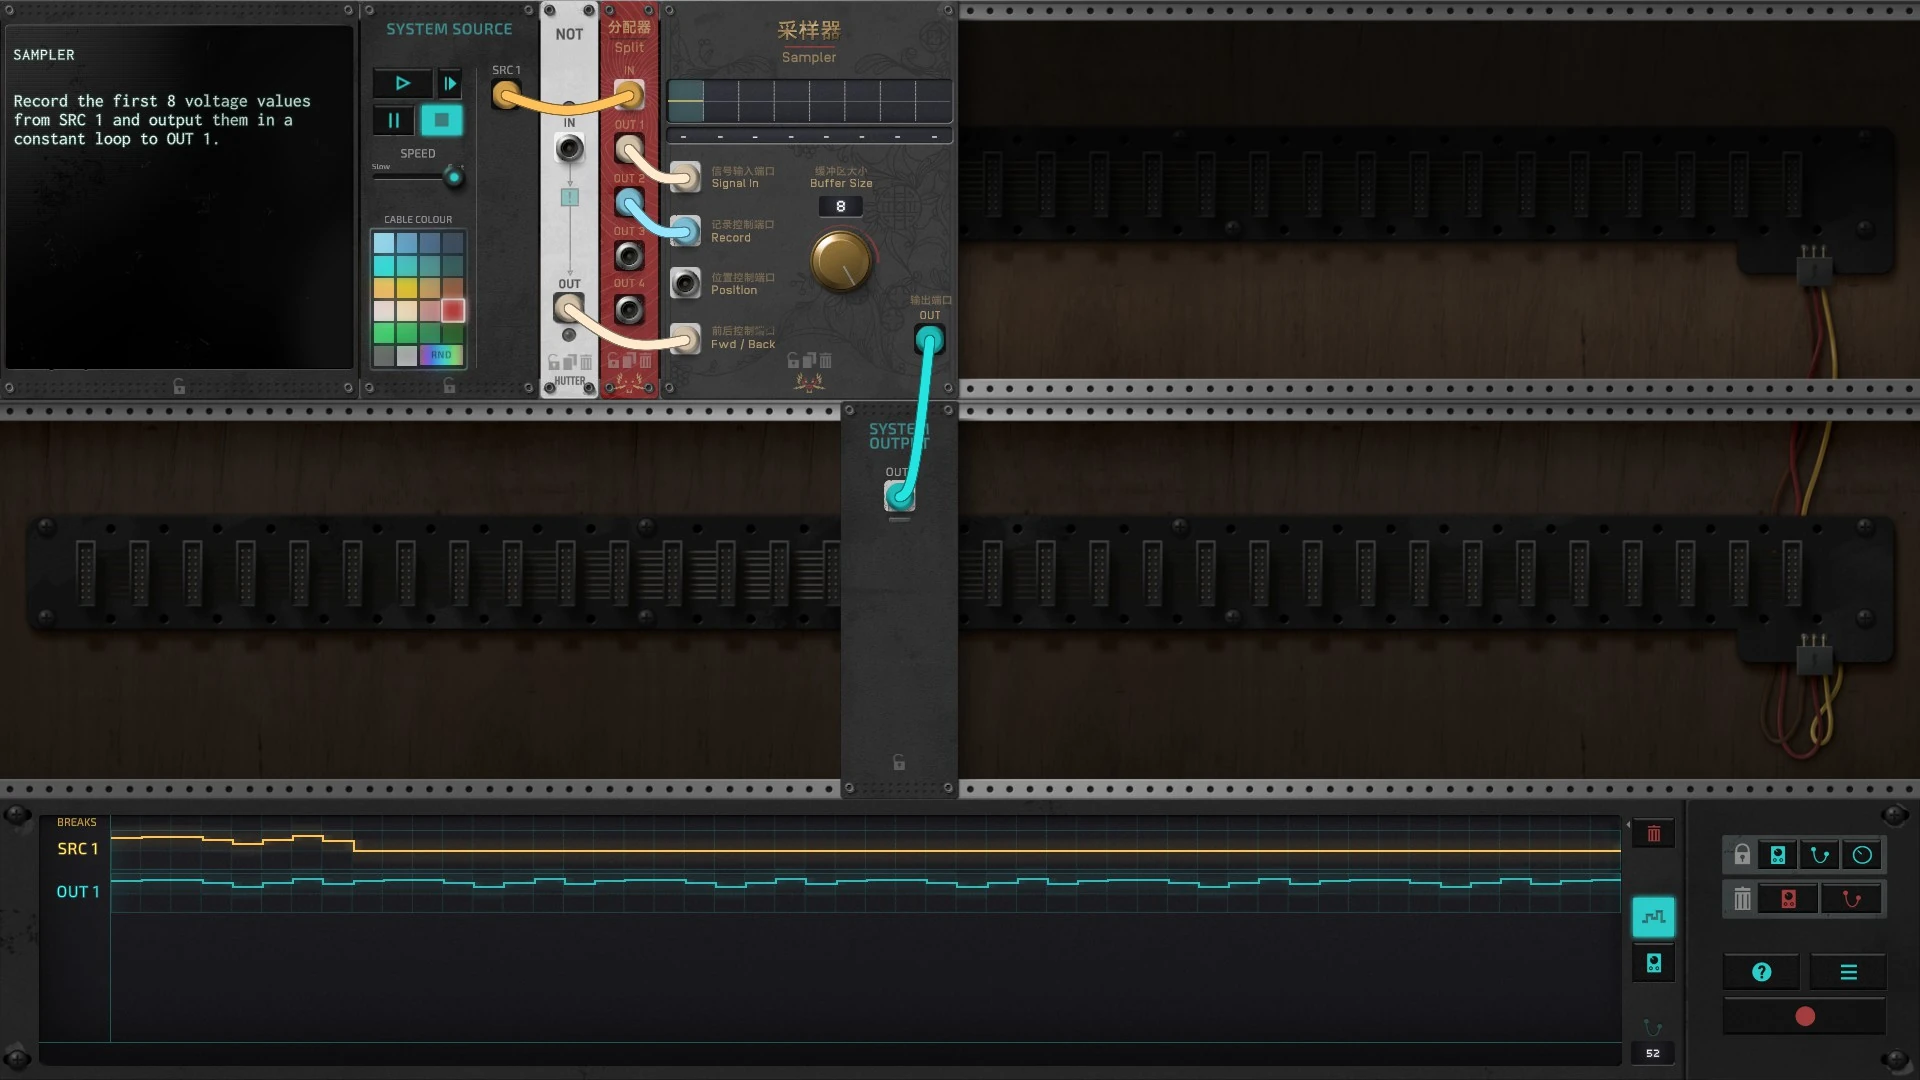Click the Buffer Size value field
1920x1080 pixels.
(840, 207)
